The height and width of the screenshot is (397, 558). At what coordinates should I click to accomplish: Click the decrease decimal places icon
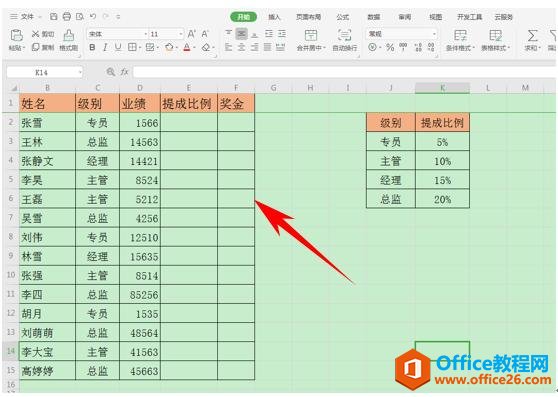tap(431, 47)
